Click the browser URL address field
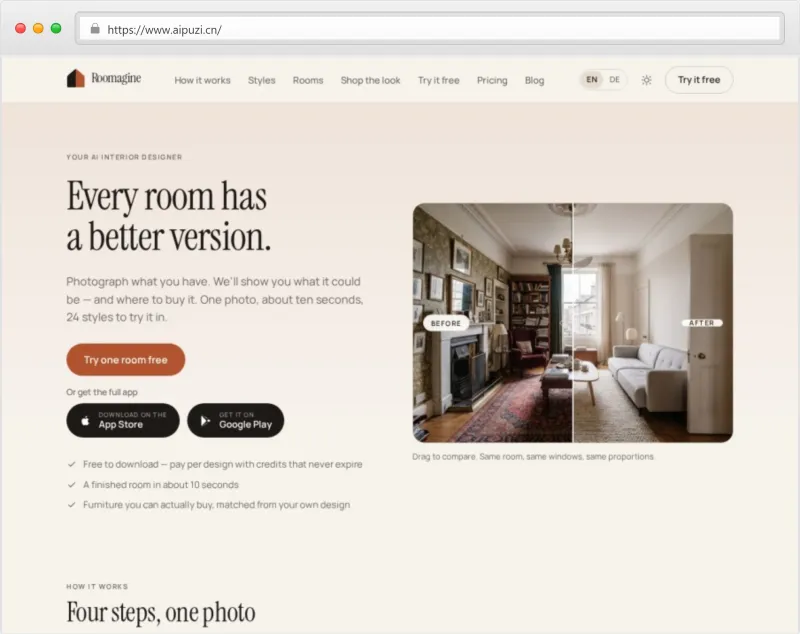 [x=430, y=29]
